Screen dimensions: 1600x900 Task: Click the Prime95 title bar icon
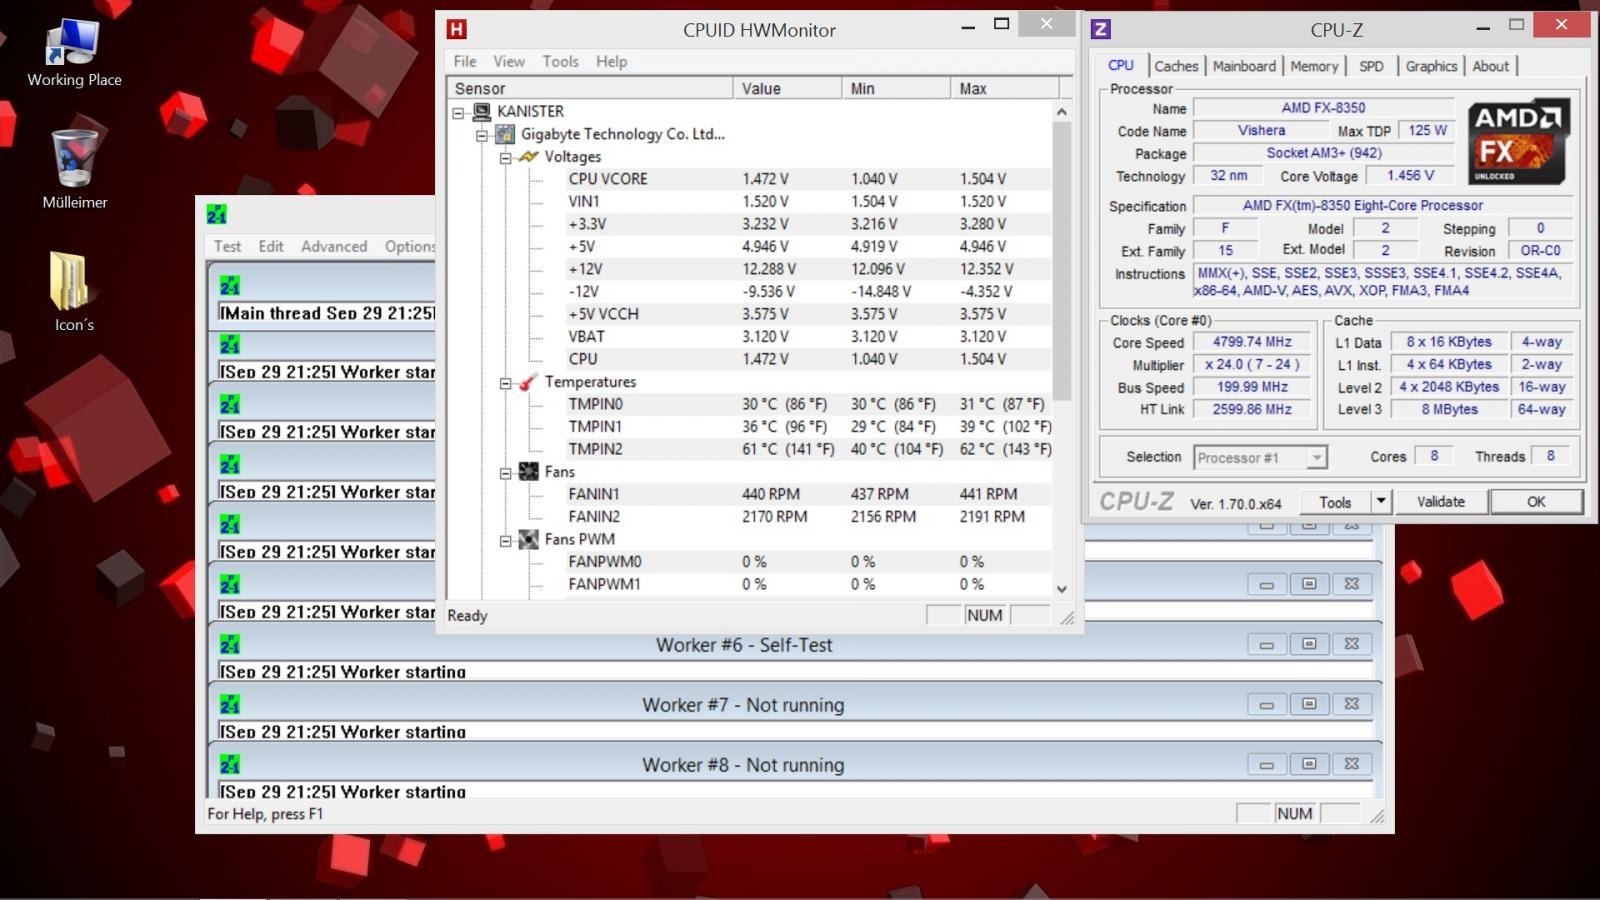[217, 214]
